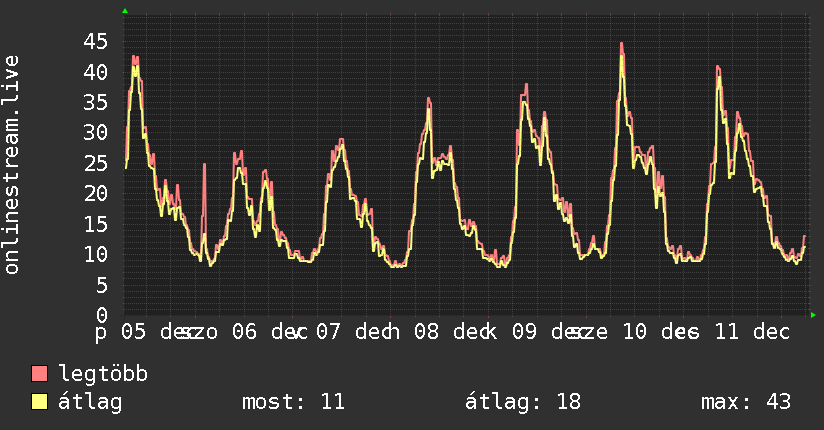Screen dimensions: 824x430
Task: Click the pink legtöbb legend swatch
Action: [39, 373]
